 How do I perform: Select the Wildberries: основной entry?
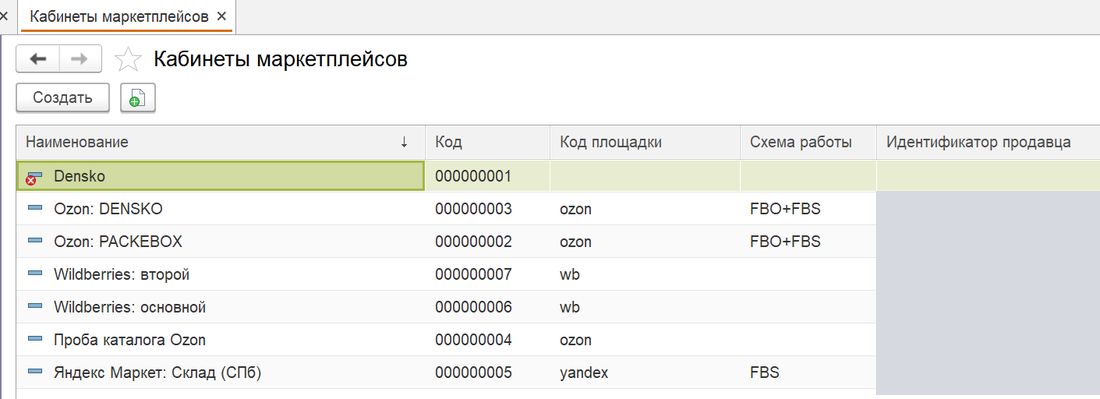(130, 307)
